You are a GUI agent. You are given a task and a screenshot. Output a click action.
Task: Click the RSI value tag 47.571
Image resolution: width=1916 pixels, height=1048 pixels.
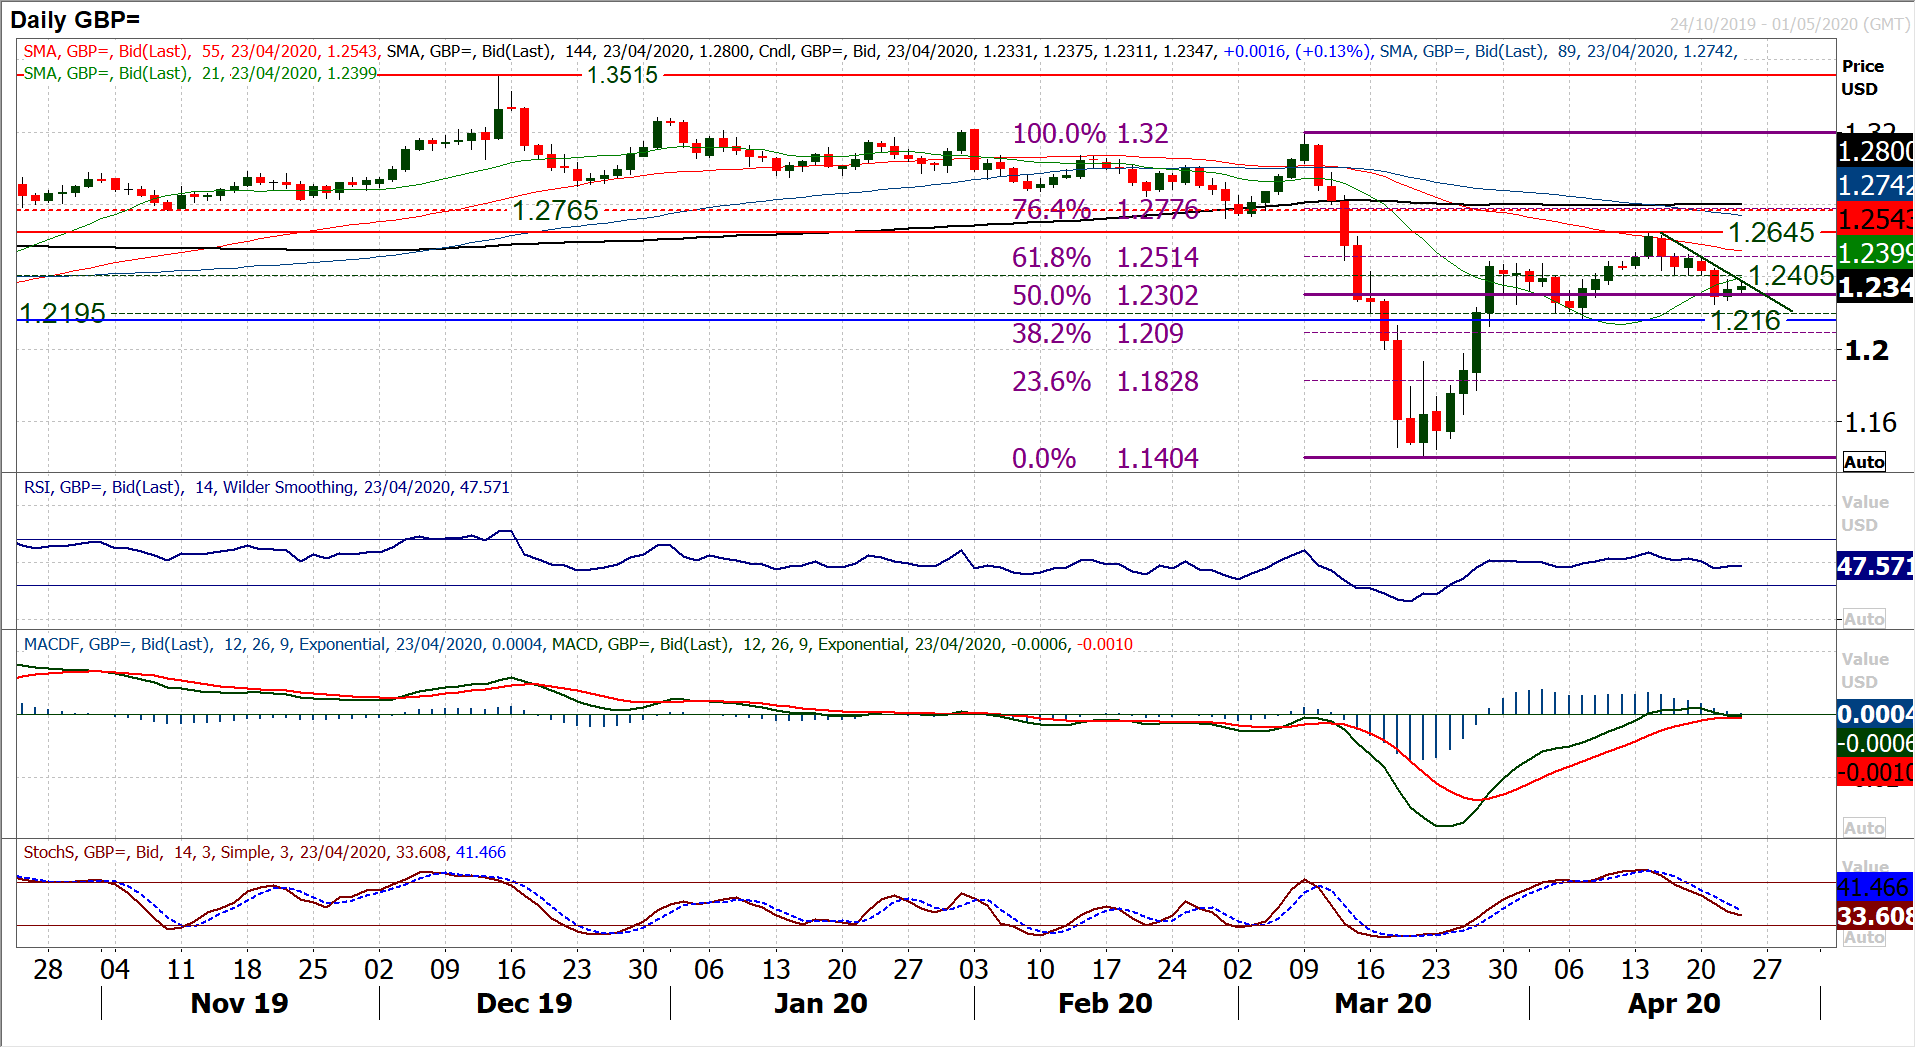1875,566
